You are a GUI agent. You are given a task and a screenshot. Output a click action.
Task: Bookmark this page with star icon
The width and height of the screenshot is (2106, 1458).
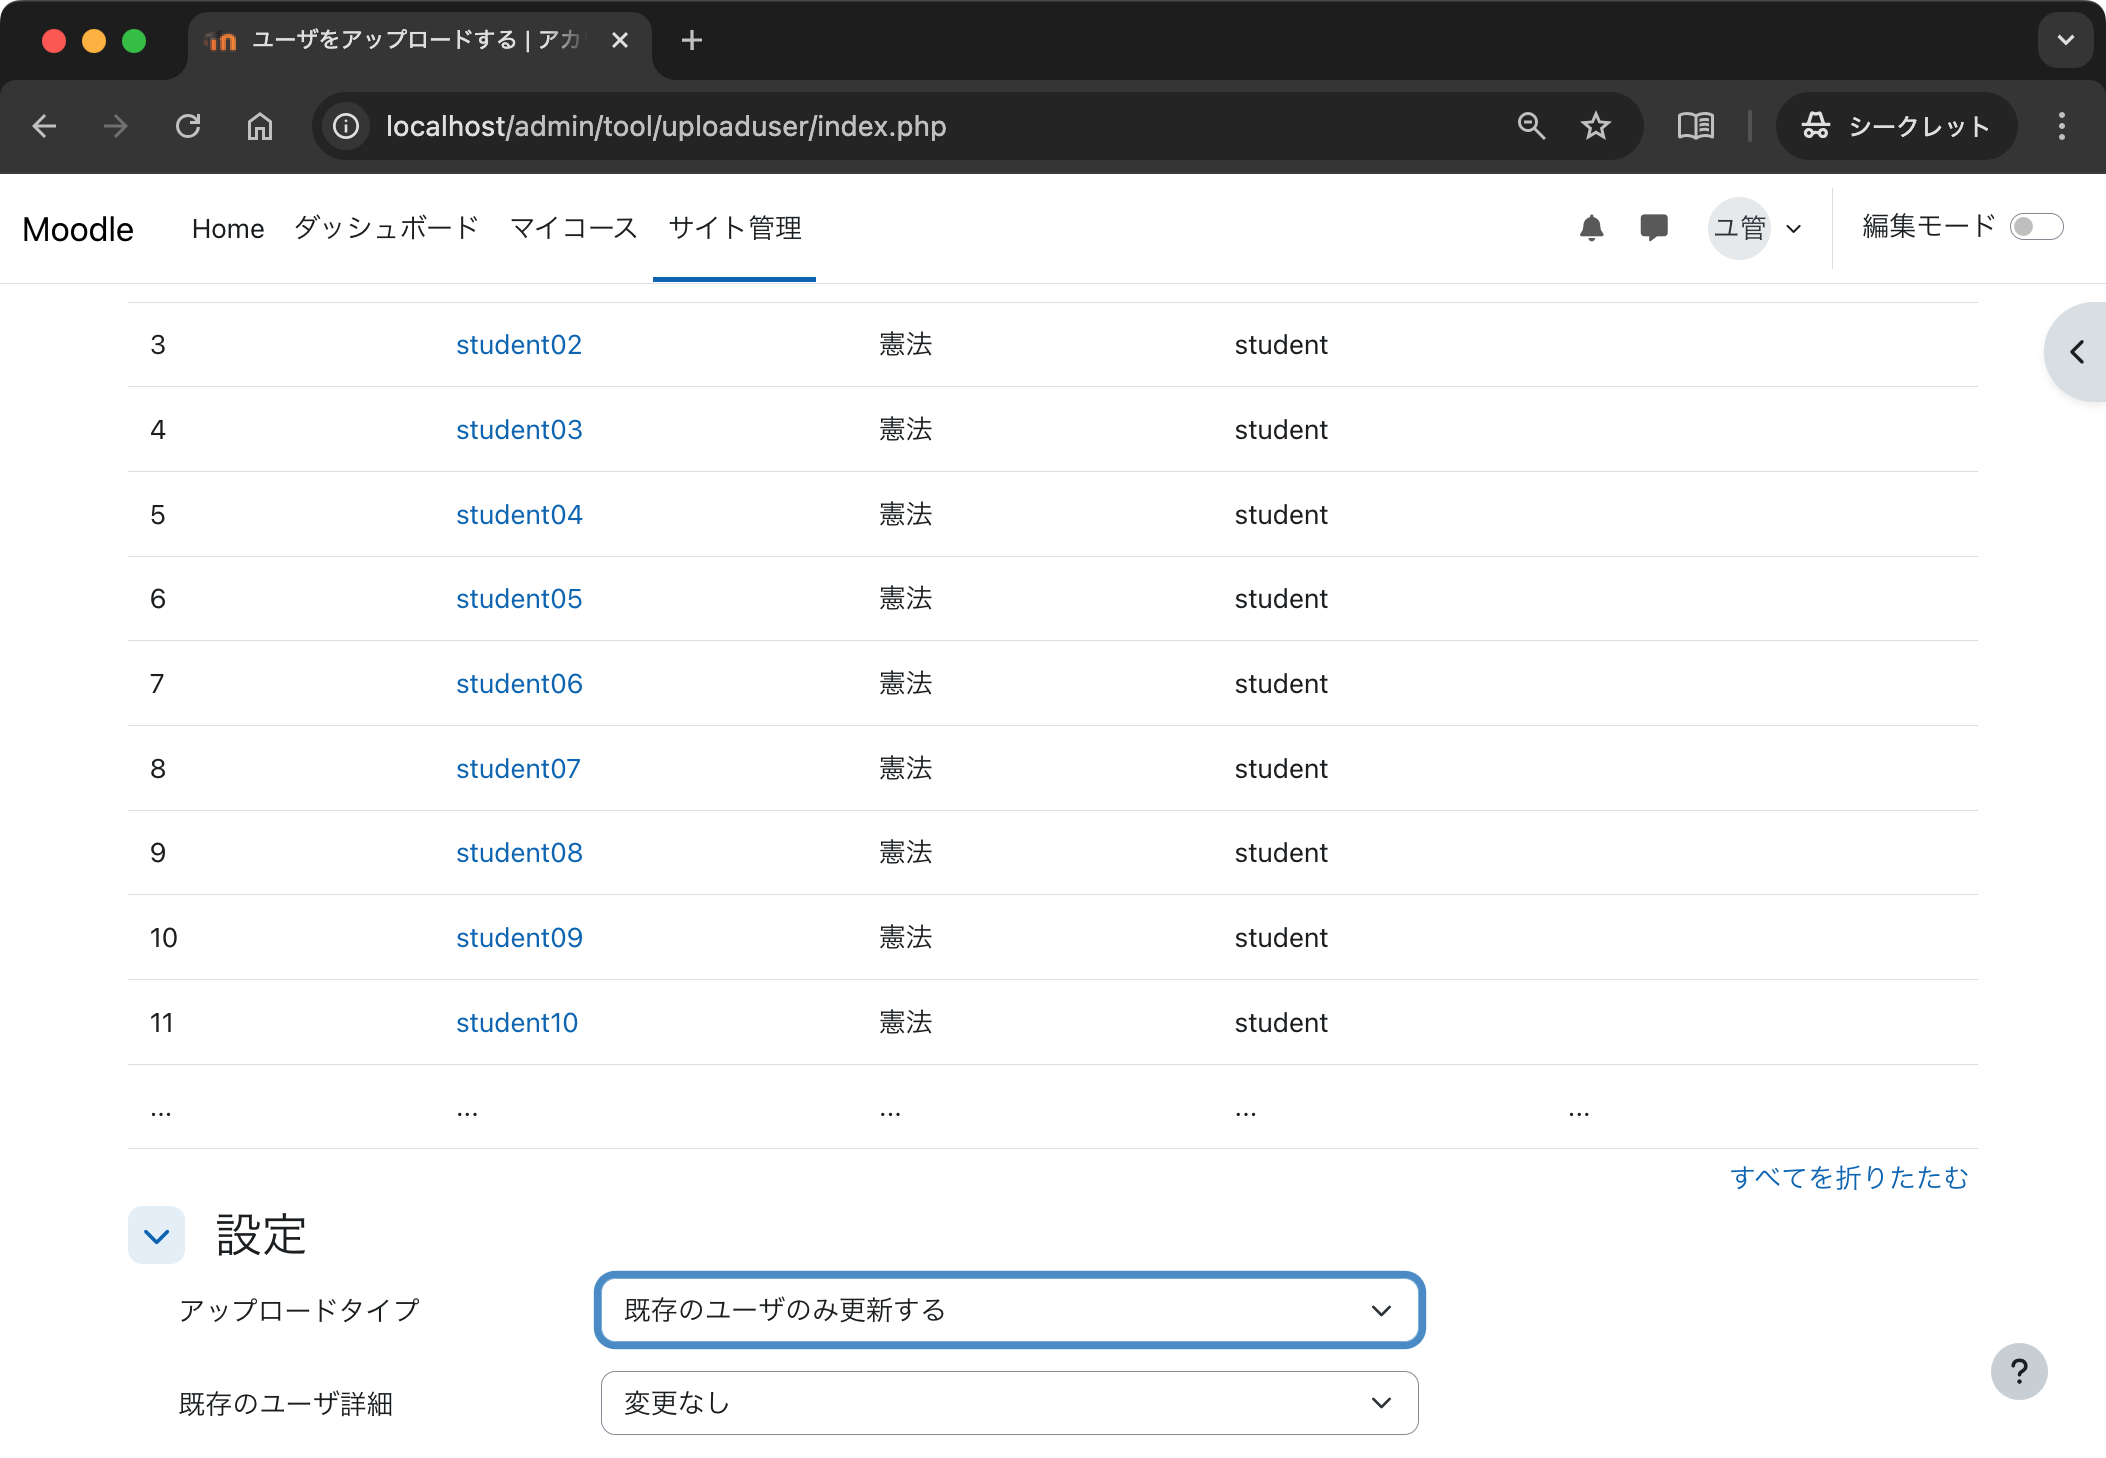[1595, 126]
